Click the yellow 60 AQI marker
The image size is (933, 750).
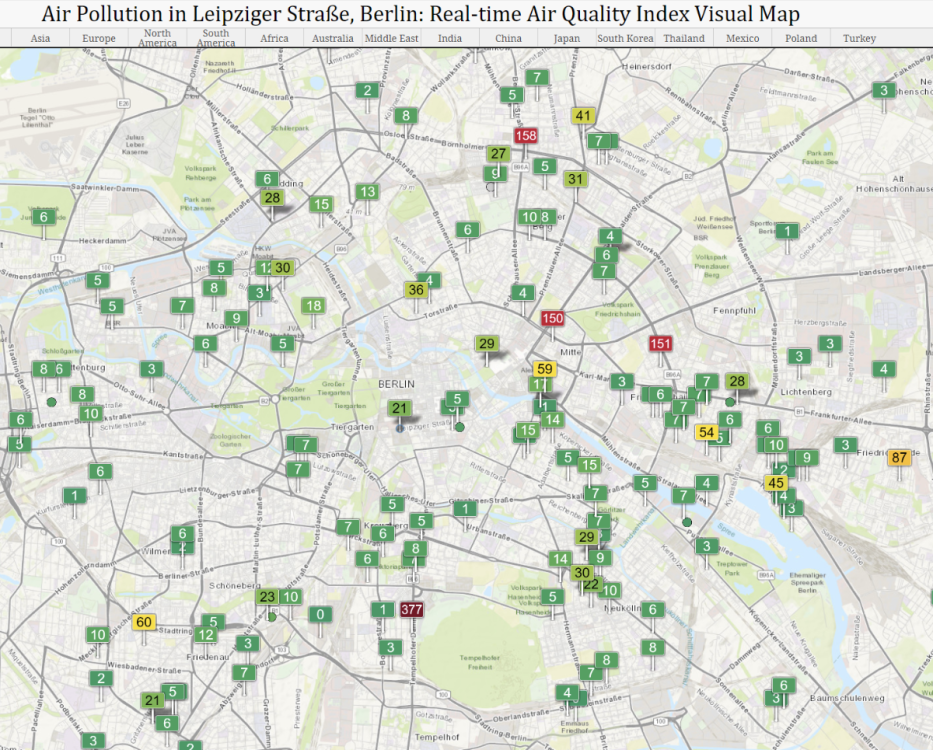click(143, 622)
